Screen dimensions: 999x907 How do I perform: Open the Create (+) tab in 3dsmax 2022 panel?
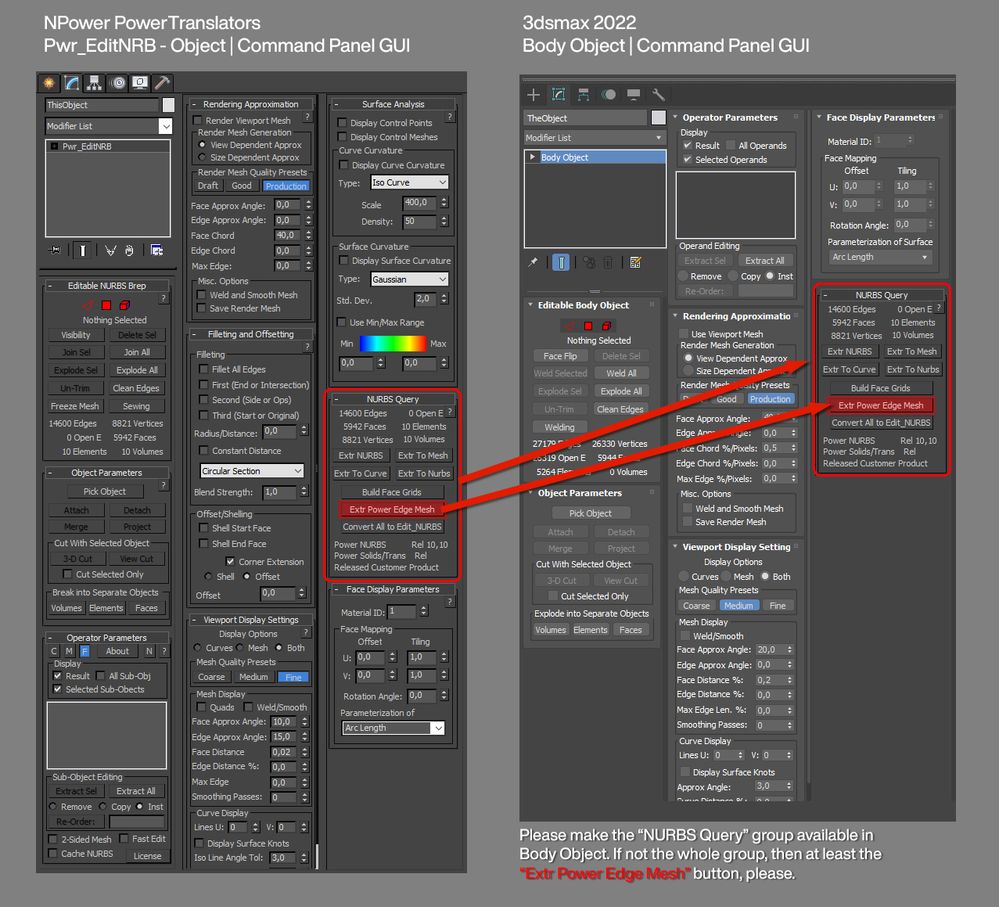tap(533, 95)
